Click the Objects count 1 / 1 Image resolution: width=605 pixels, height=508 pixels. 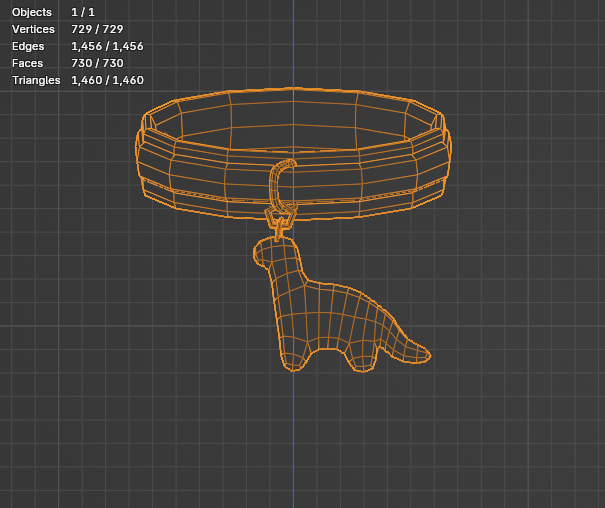tap(83, 12)
